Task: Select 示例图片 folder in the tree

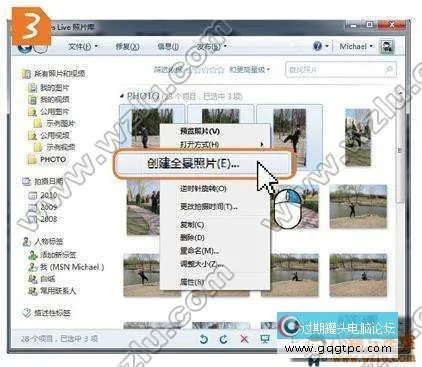Action: pos(60,123)
